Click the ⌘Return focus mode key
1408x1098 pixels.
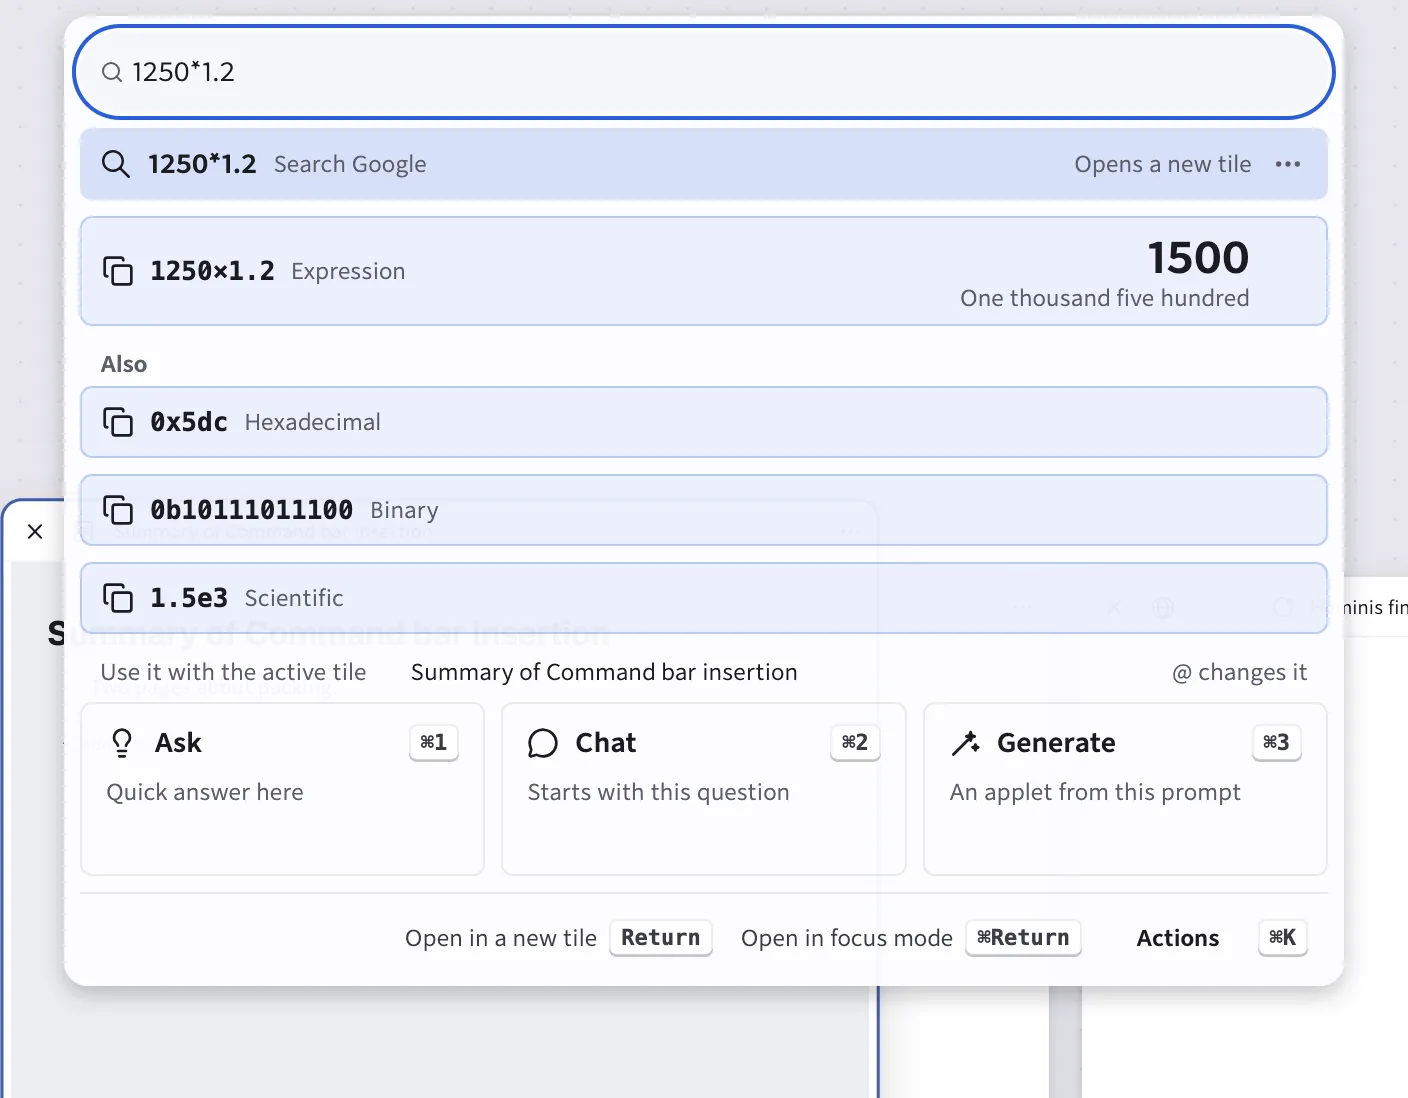click(1023, 938)
